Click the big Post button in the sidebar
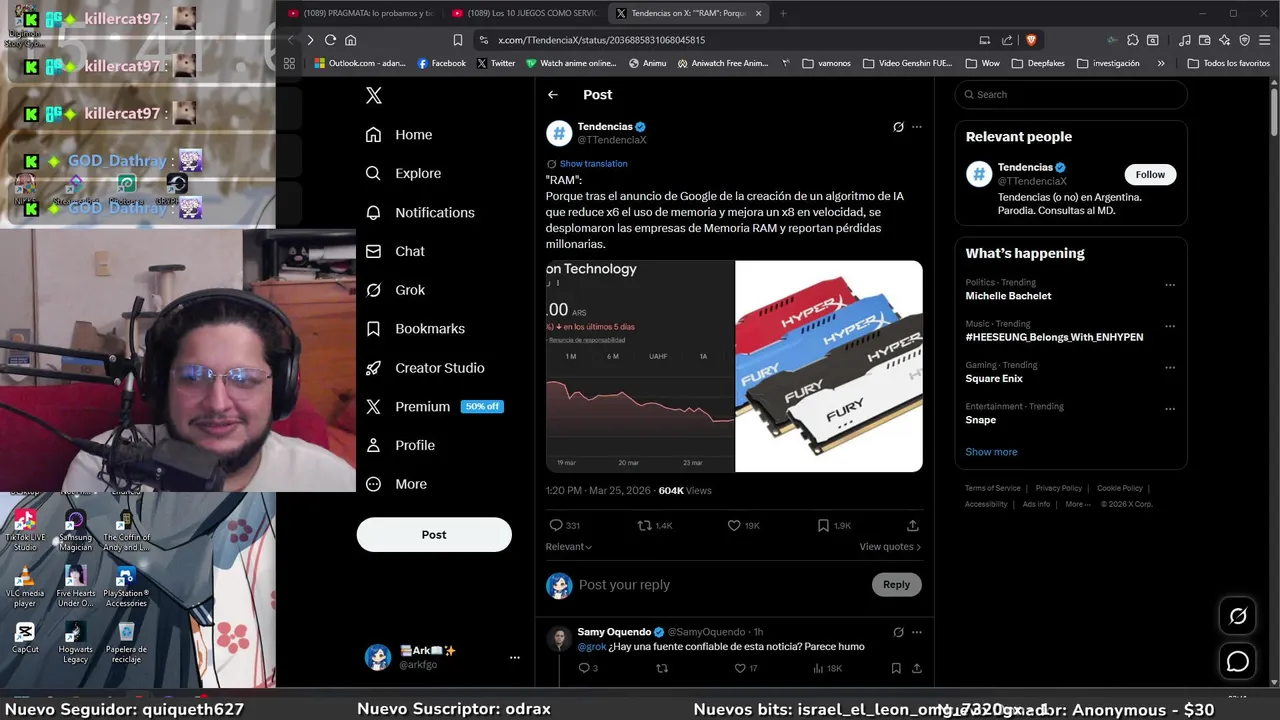1280x720 pixels. (434, 535)
